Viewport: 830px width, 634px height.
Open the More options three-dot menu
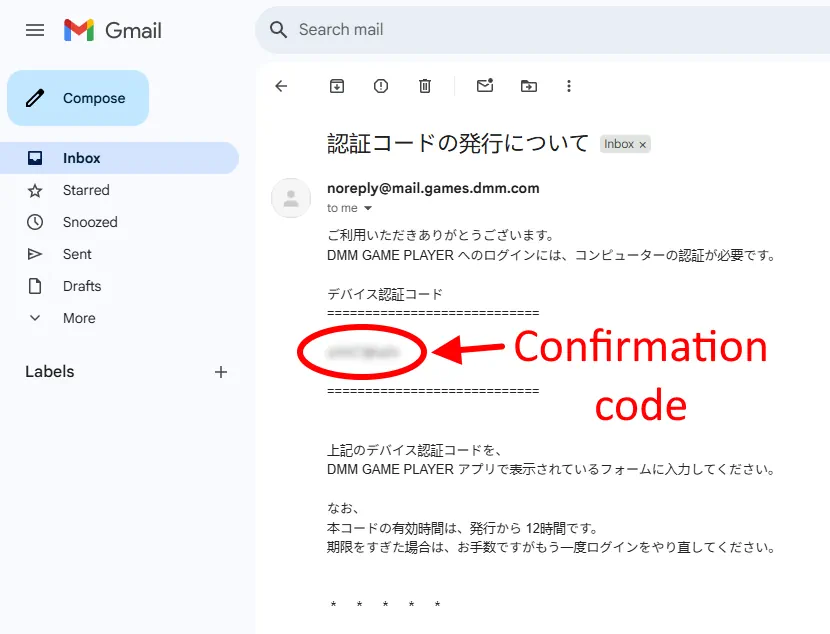[x=569, y=86]
